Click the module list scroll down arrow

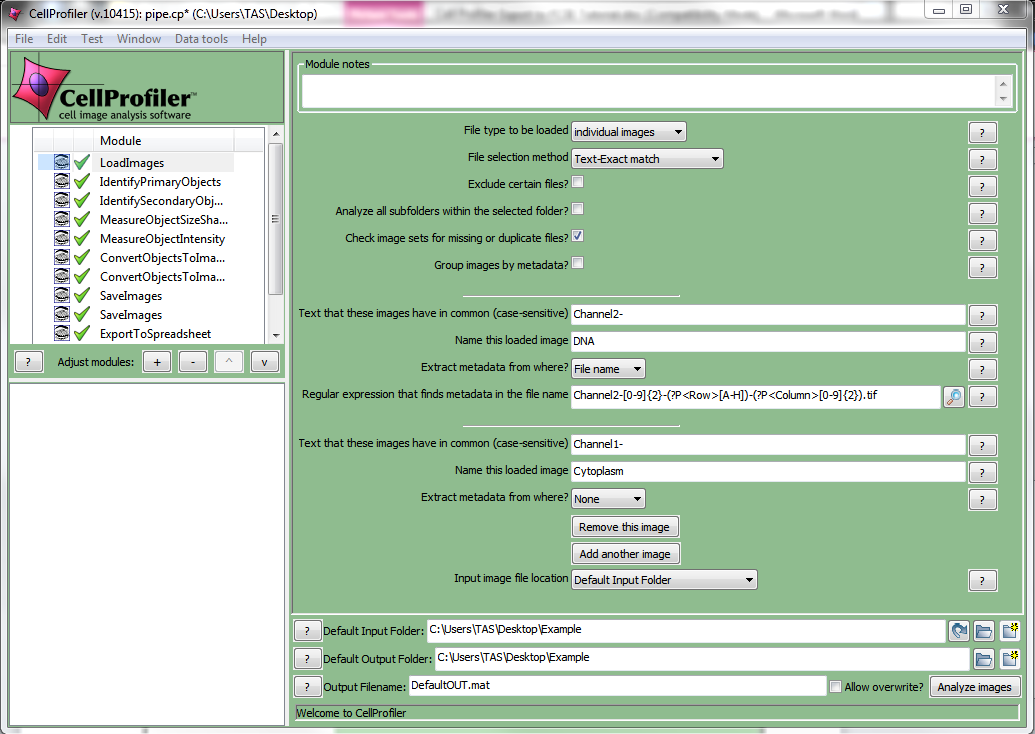click(x=276, y=335)
